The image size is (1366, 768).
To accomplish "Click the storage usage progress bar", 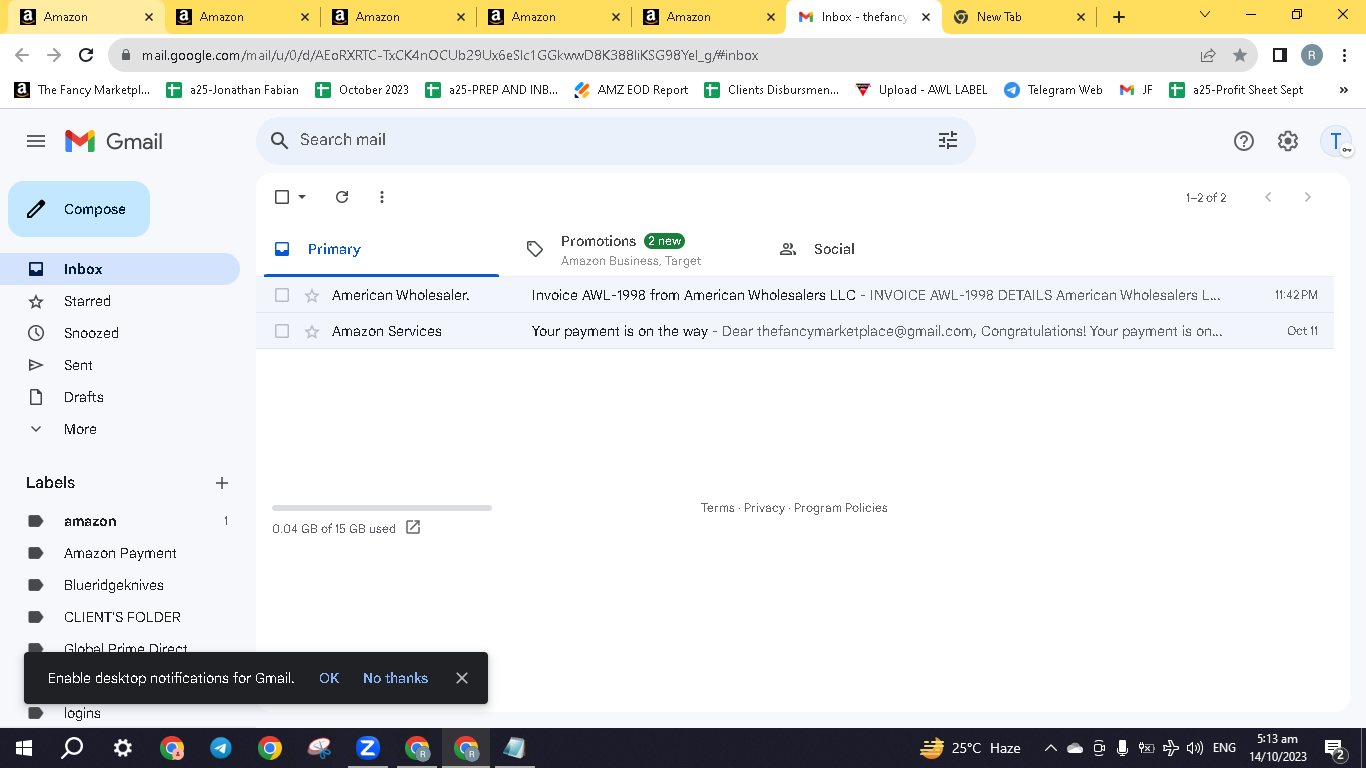I will point(382,508).
